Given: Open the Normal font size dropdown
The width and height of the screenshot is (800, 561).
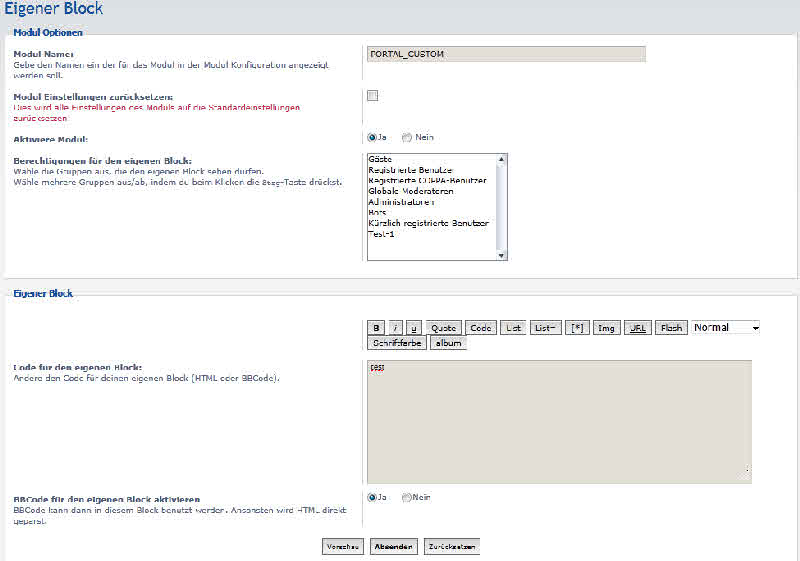Looking at the screenshot, I should pos(726,327).
